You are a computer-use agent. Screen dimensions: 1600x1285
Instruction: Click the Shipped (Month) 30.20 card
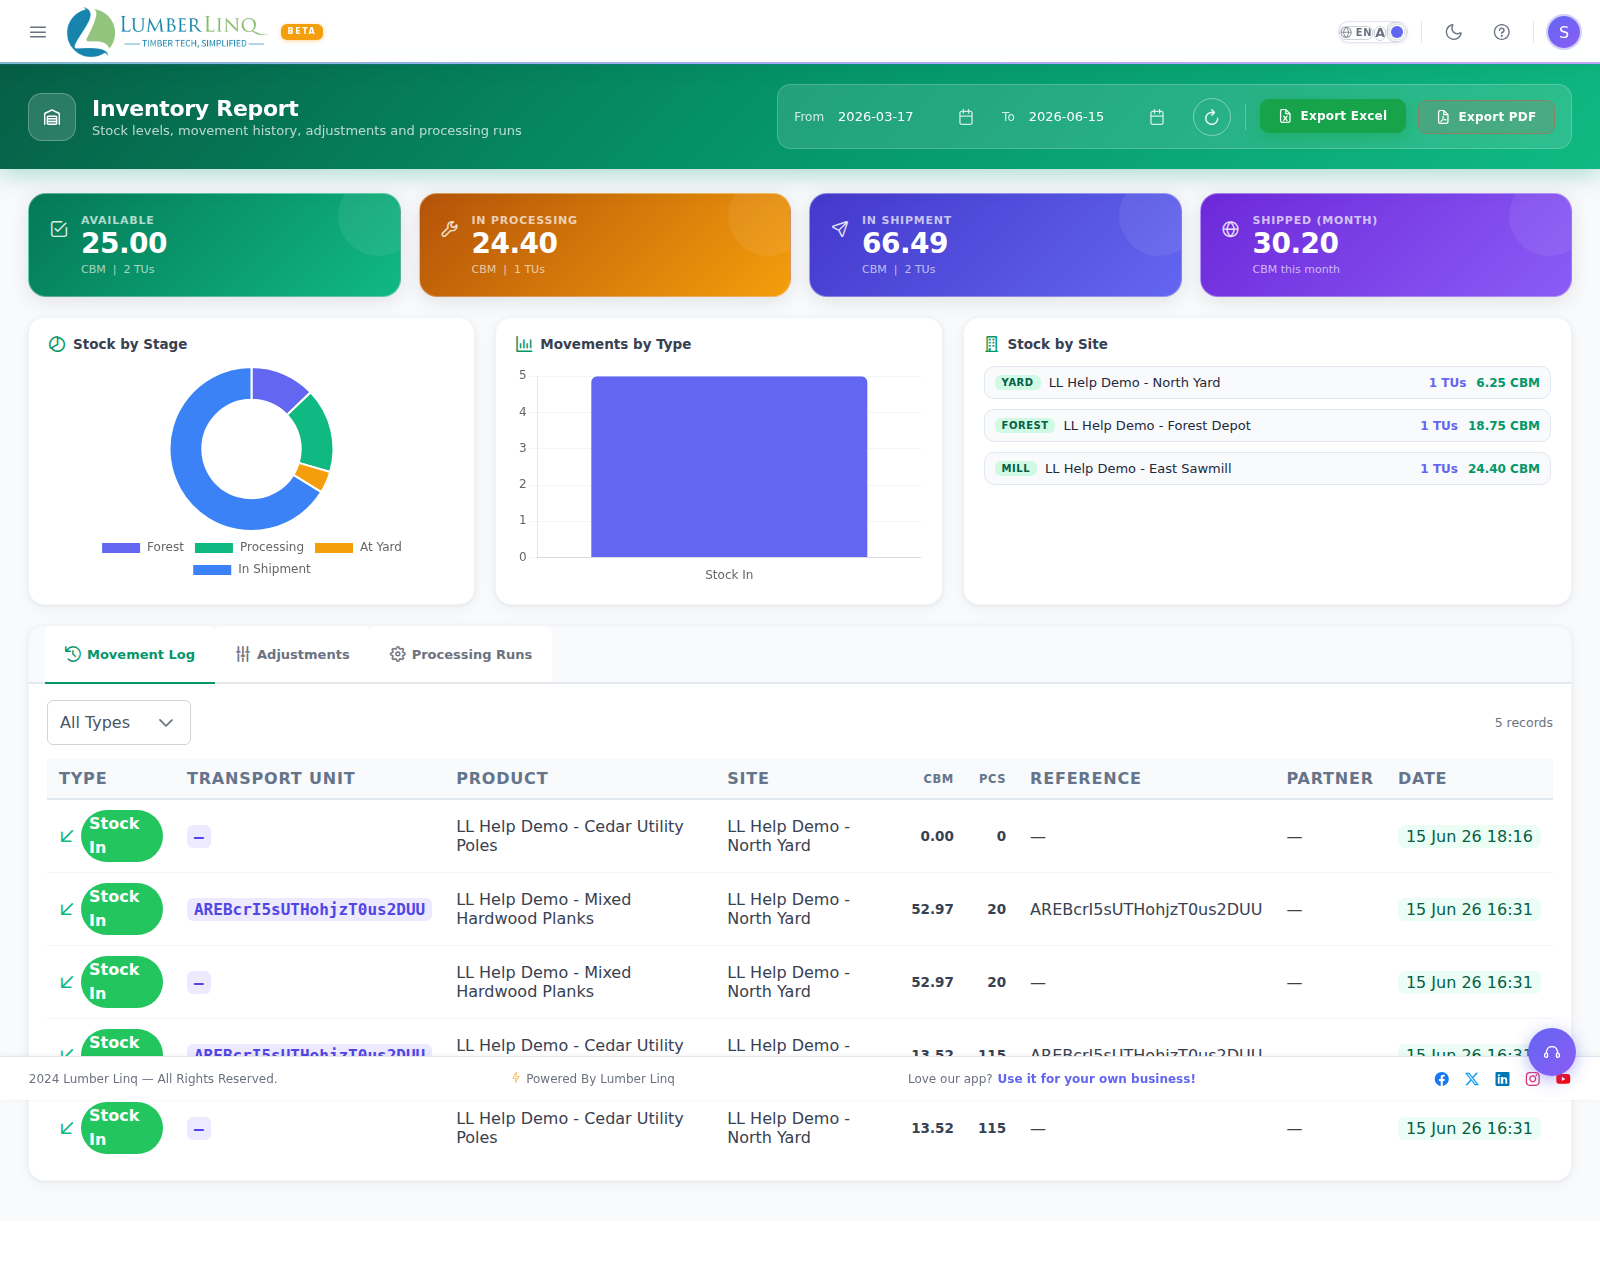click(x=1386, y=245)
